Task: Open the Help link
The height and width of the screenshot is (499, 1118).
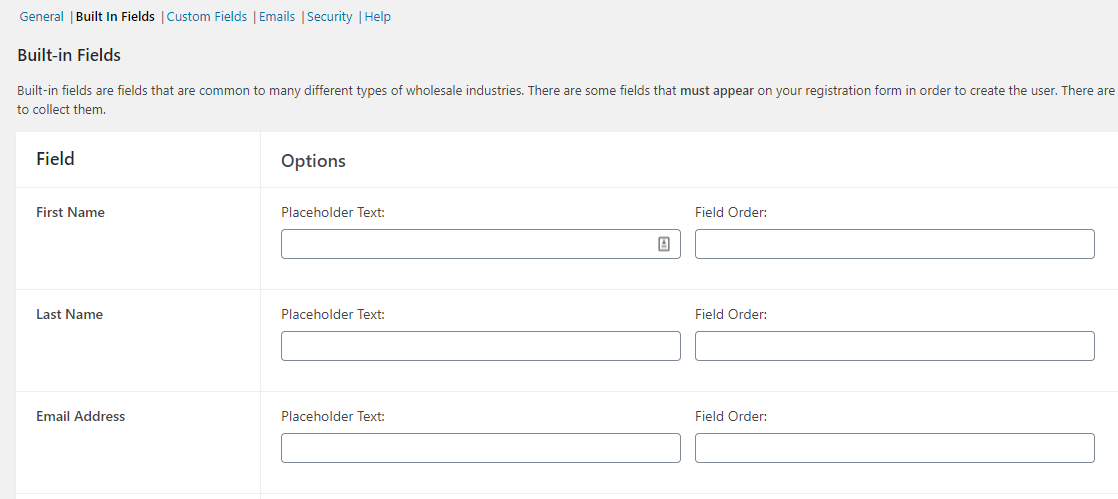Action: (378, 17)
